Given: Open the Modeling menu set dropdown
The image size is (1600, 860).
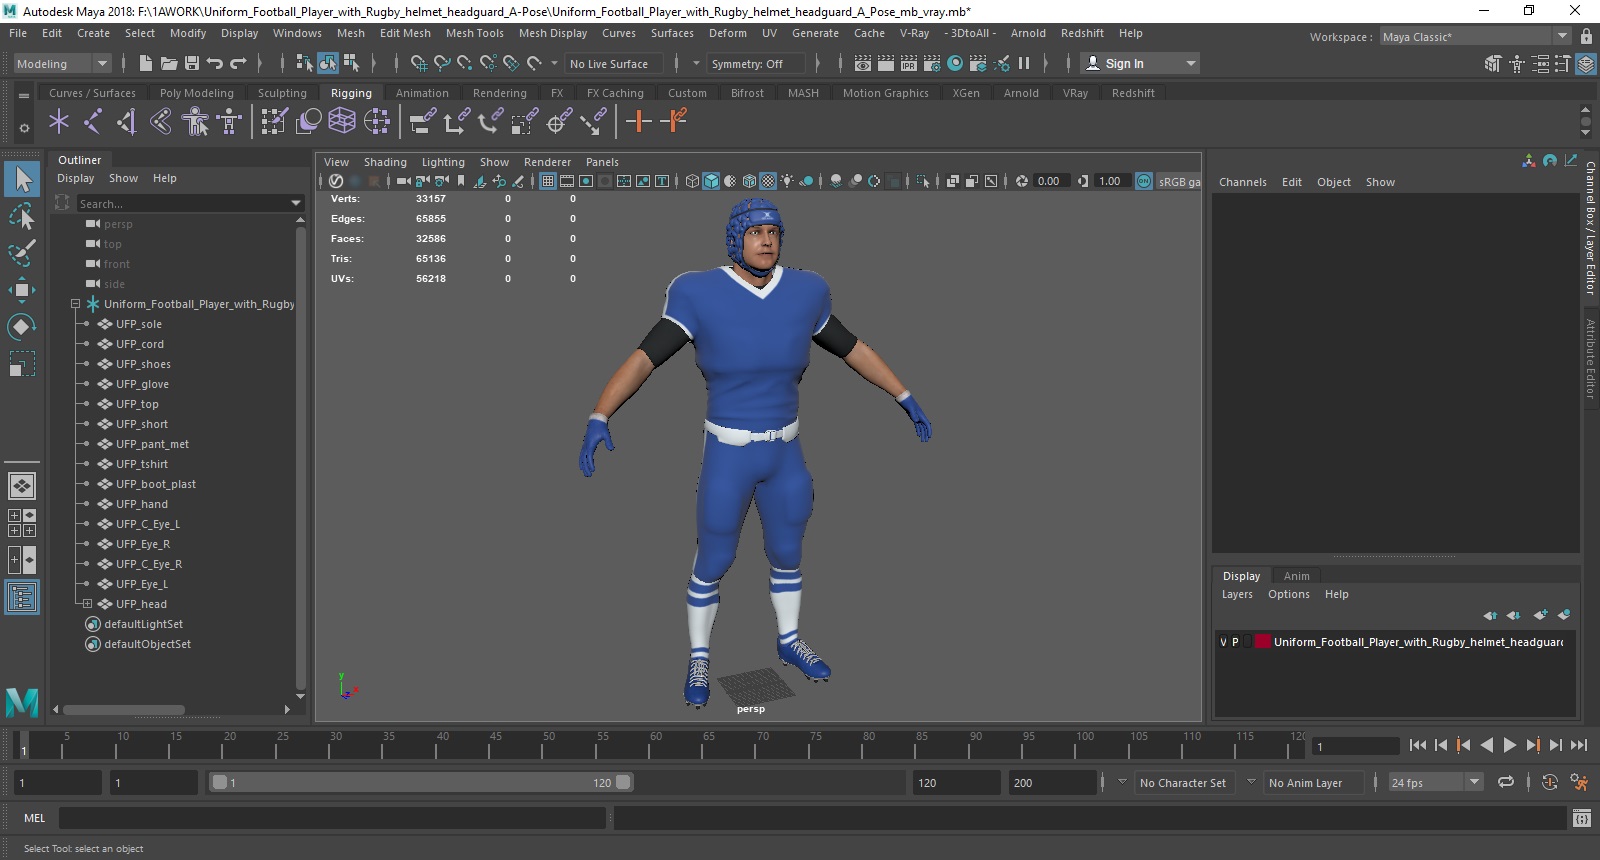Looking at the screenshot, I should [x=62, y=64].
